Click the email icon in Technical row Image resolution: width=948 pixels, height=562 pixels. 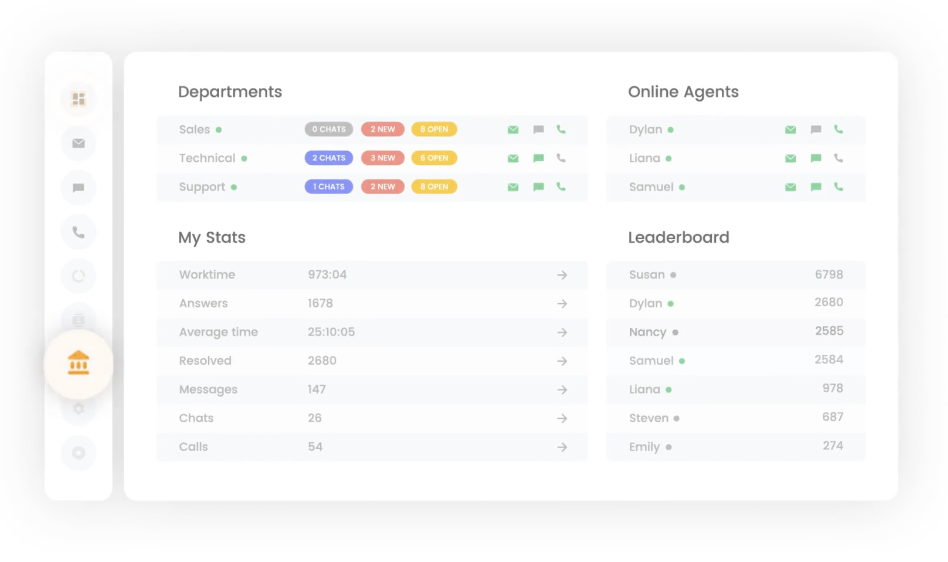[x=513, y=158]
